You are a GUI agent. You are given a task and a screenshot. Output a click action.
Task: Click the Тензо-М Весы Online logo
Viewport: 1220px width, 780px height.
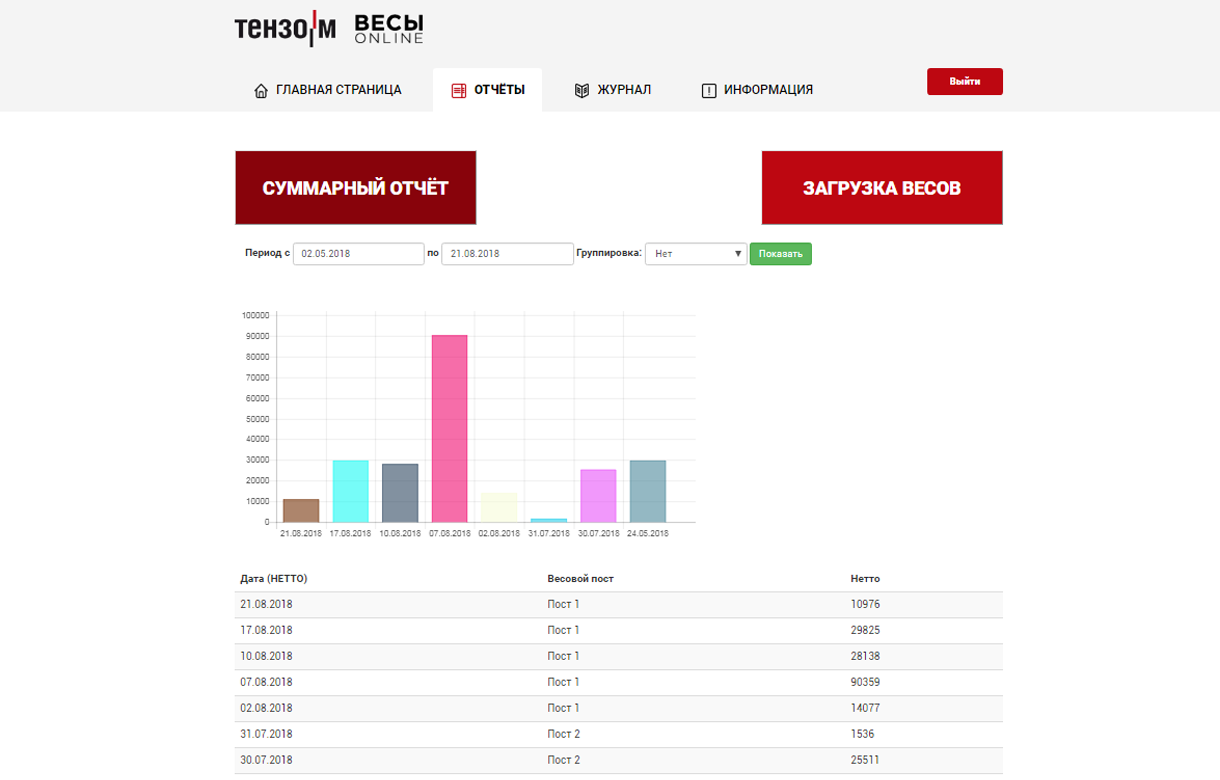[x=329, y=29]
